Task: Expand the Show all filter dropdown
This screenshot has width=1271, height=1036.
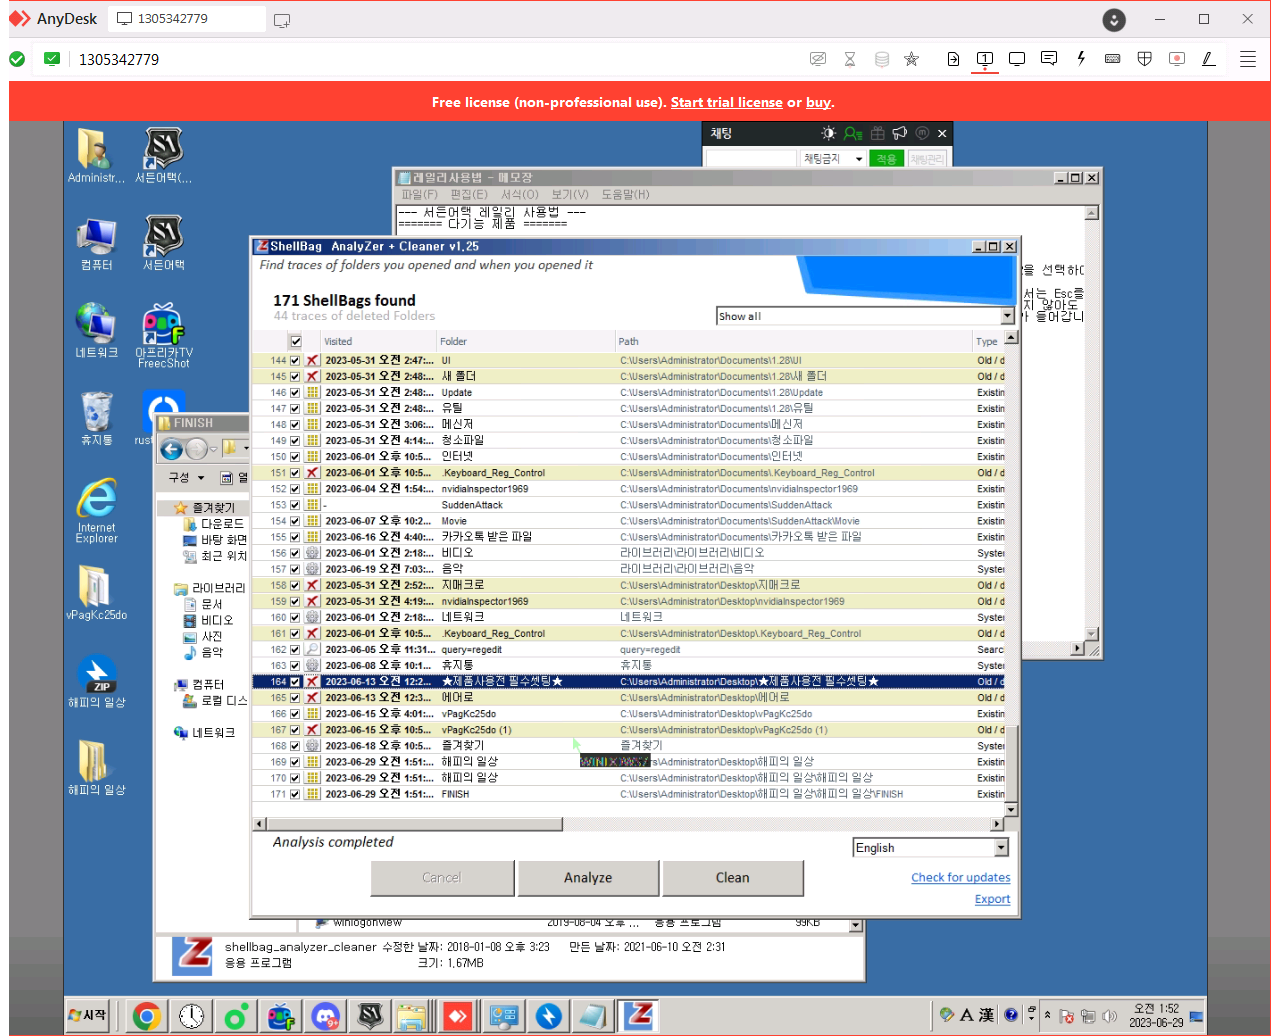Action: (1006, 316)
